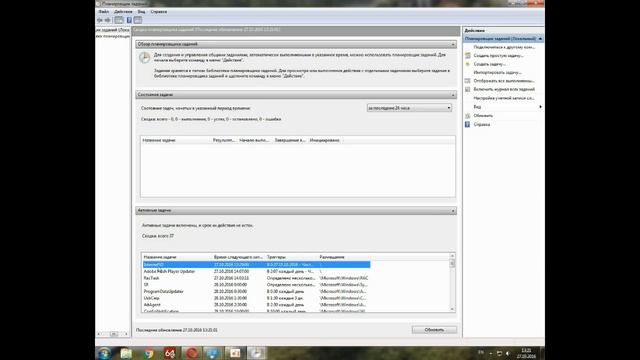Screen dimensions: 640x360
Task: Select the RacTask row in active tasks
Action: [x=256, y=278]
